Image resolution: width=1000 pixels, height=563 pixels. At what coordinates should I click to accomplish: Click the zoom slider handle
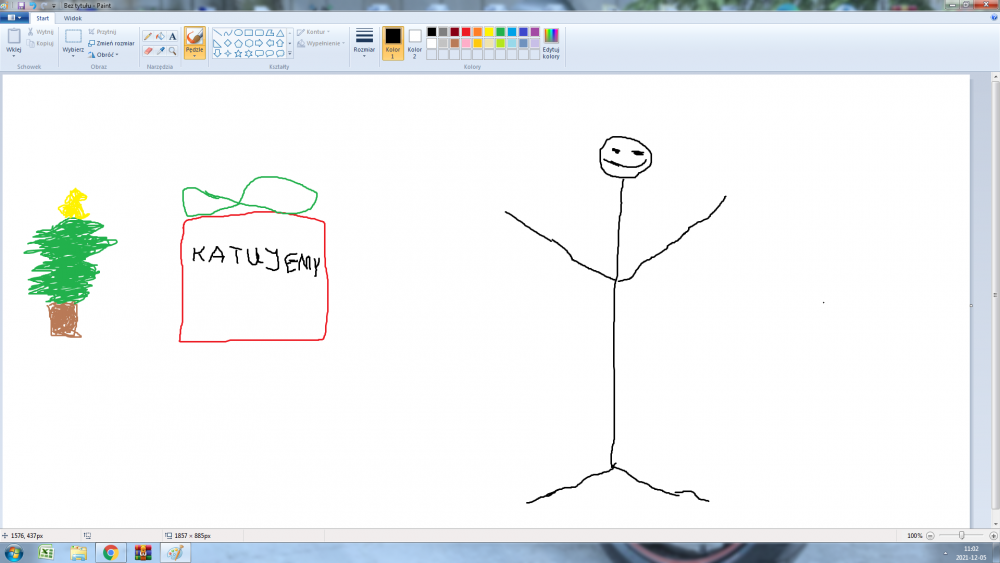(x=962, y=536)
